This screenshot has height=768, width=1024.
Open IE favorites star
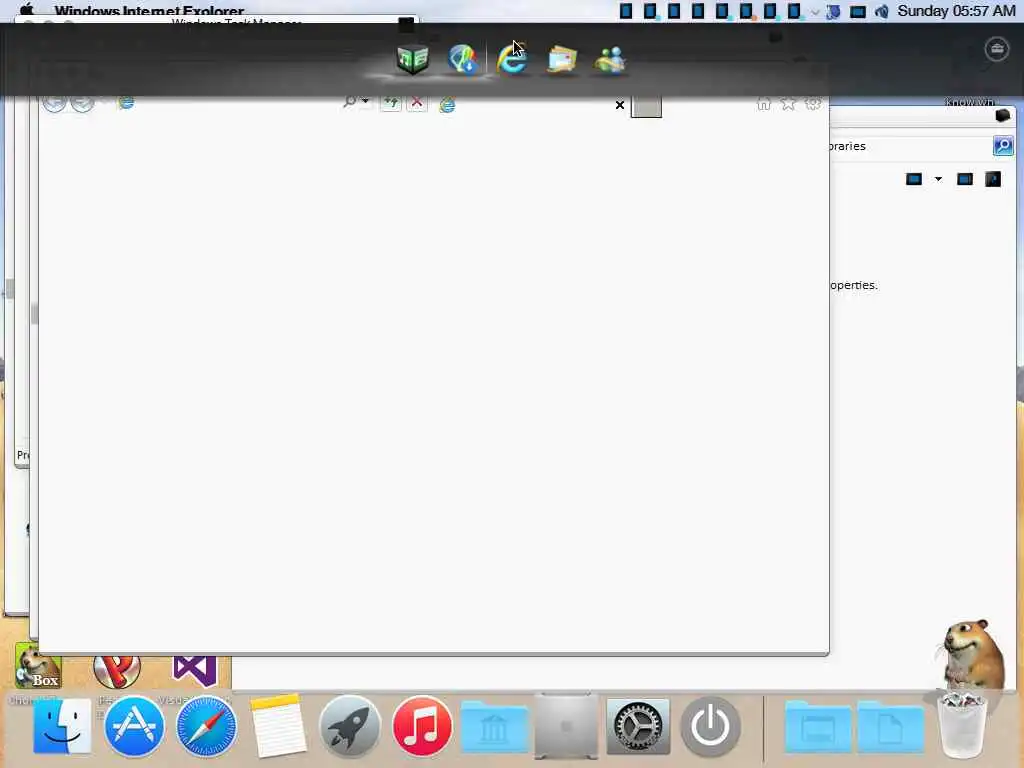point(788,103)
